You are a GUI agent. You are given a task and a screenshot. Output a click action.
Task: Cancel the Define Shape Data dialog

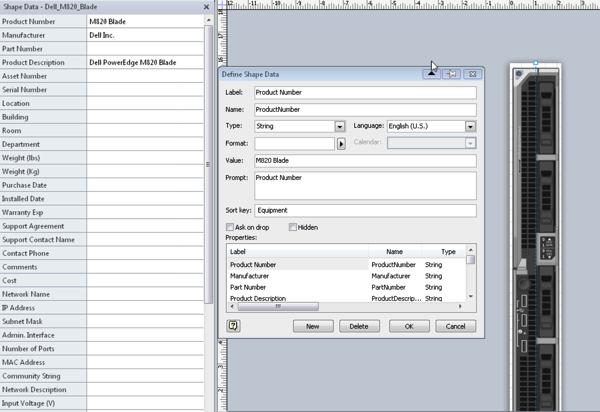[x=455, y=326]
